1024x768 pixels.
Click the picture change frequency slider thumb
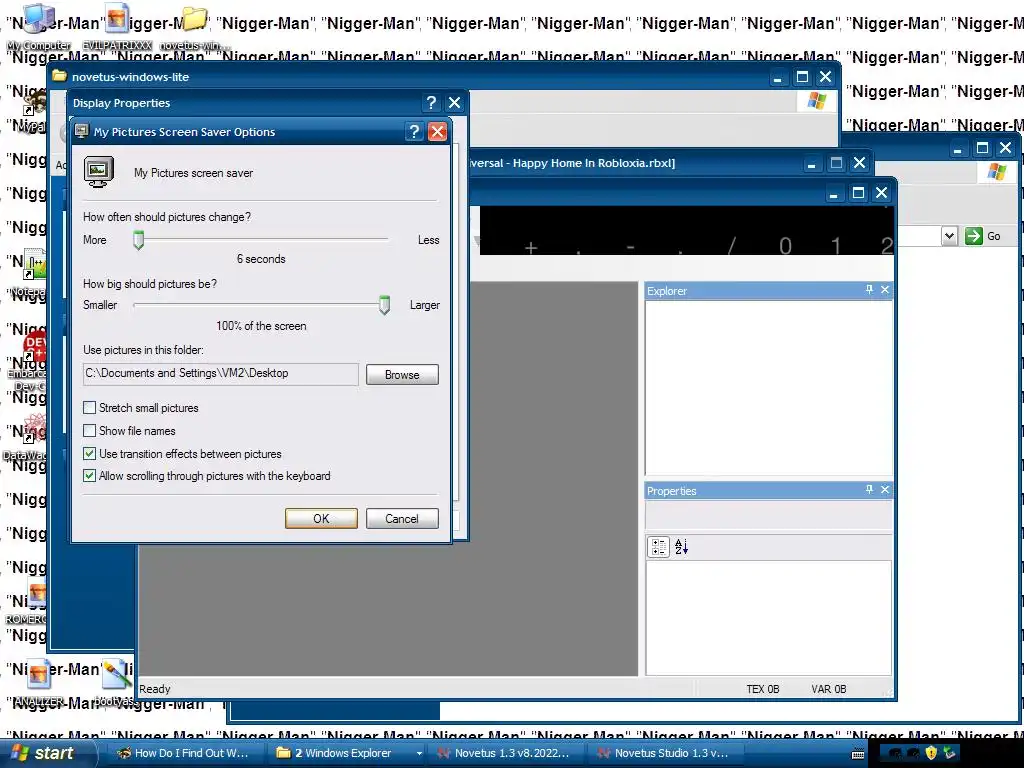[138, 240]
